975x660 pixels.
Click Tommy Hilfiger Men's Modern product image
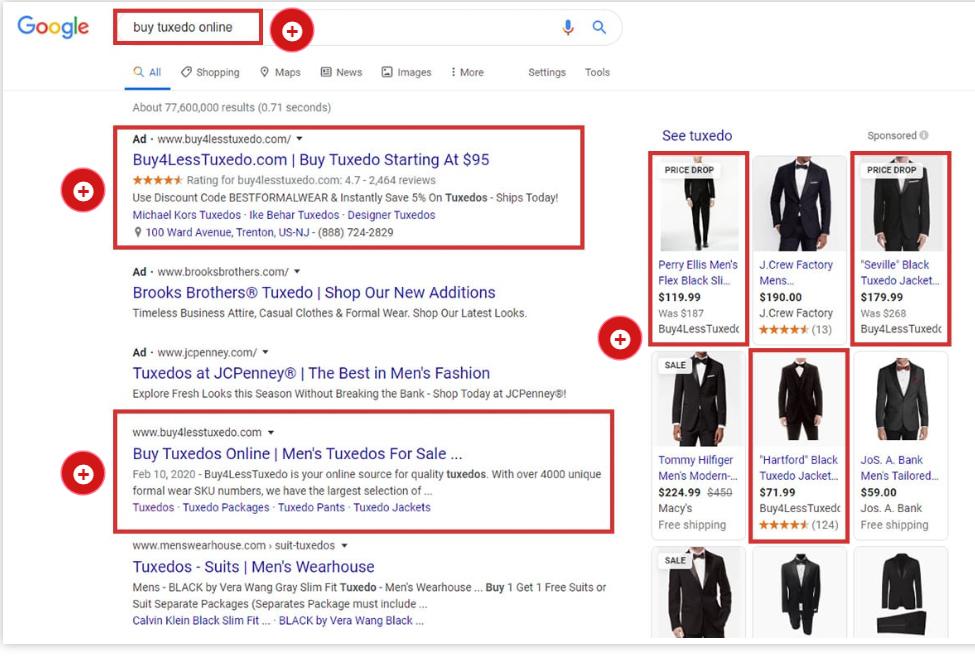click(x=698, y=399)
